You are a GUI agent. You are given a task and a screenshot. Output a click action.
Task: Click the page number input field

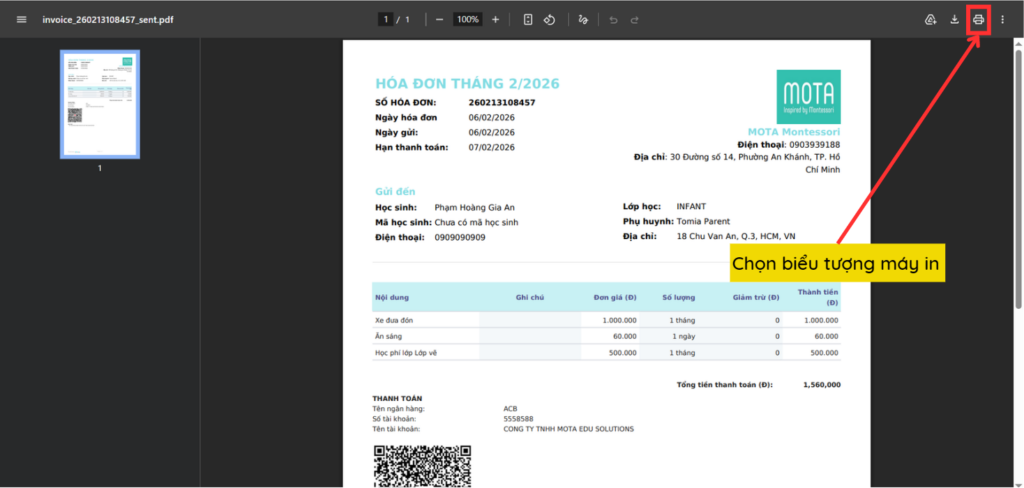[385, 20]
